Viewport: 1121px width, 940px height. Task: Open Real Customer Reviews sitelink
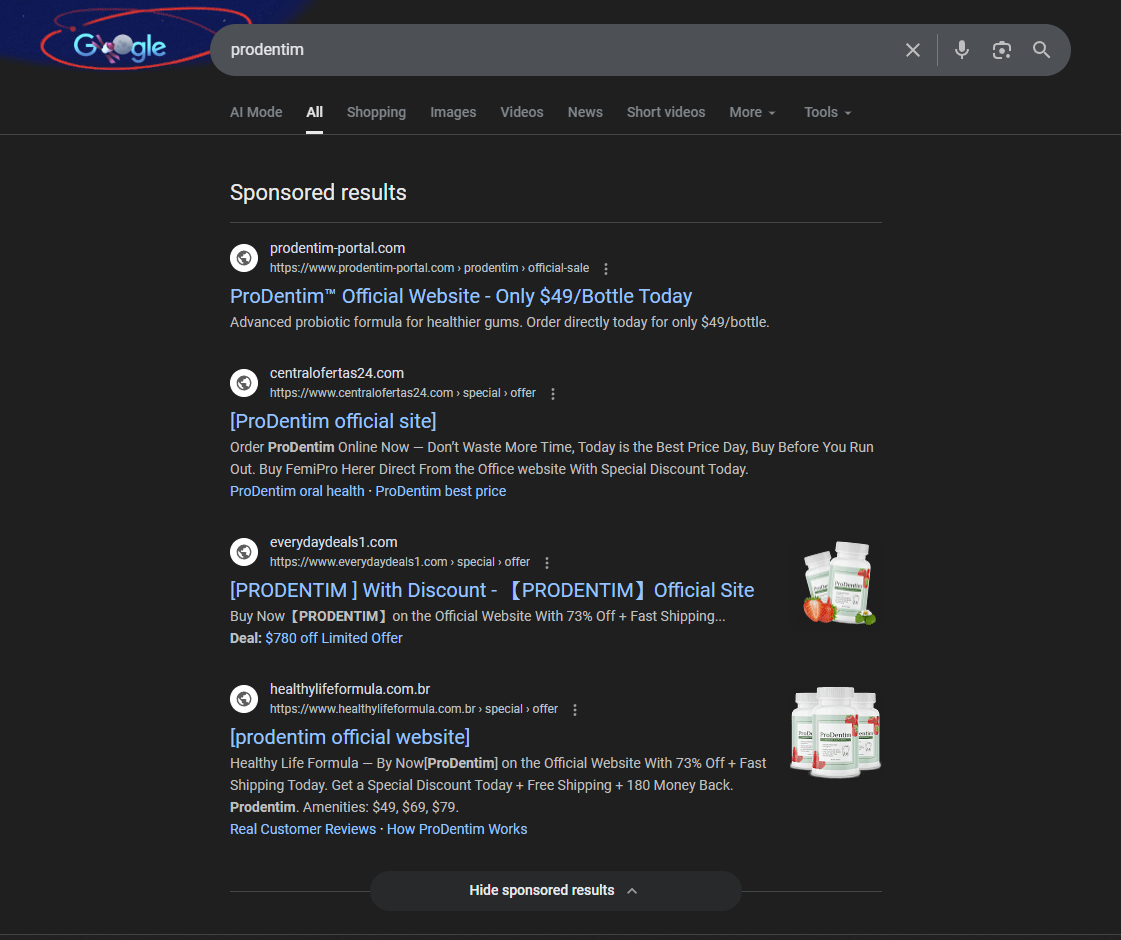point(303,828)
